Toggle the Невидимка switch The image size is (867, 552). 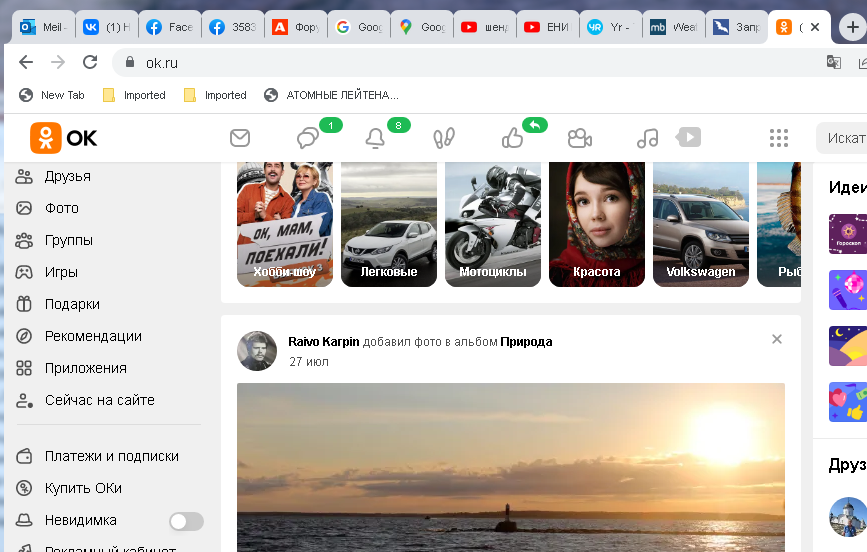click(186, 521)
